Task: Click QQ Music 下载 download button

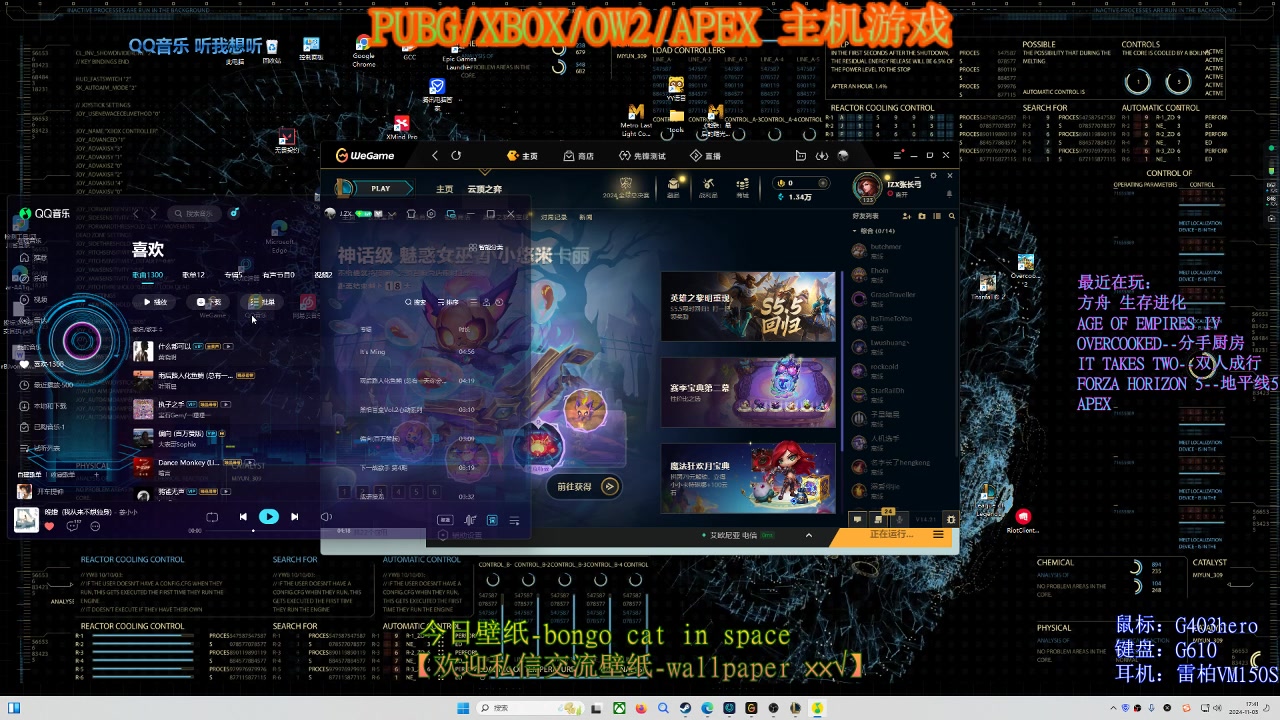Action: [x=209, y=302]
